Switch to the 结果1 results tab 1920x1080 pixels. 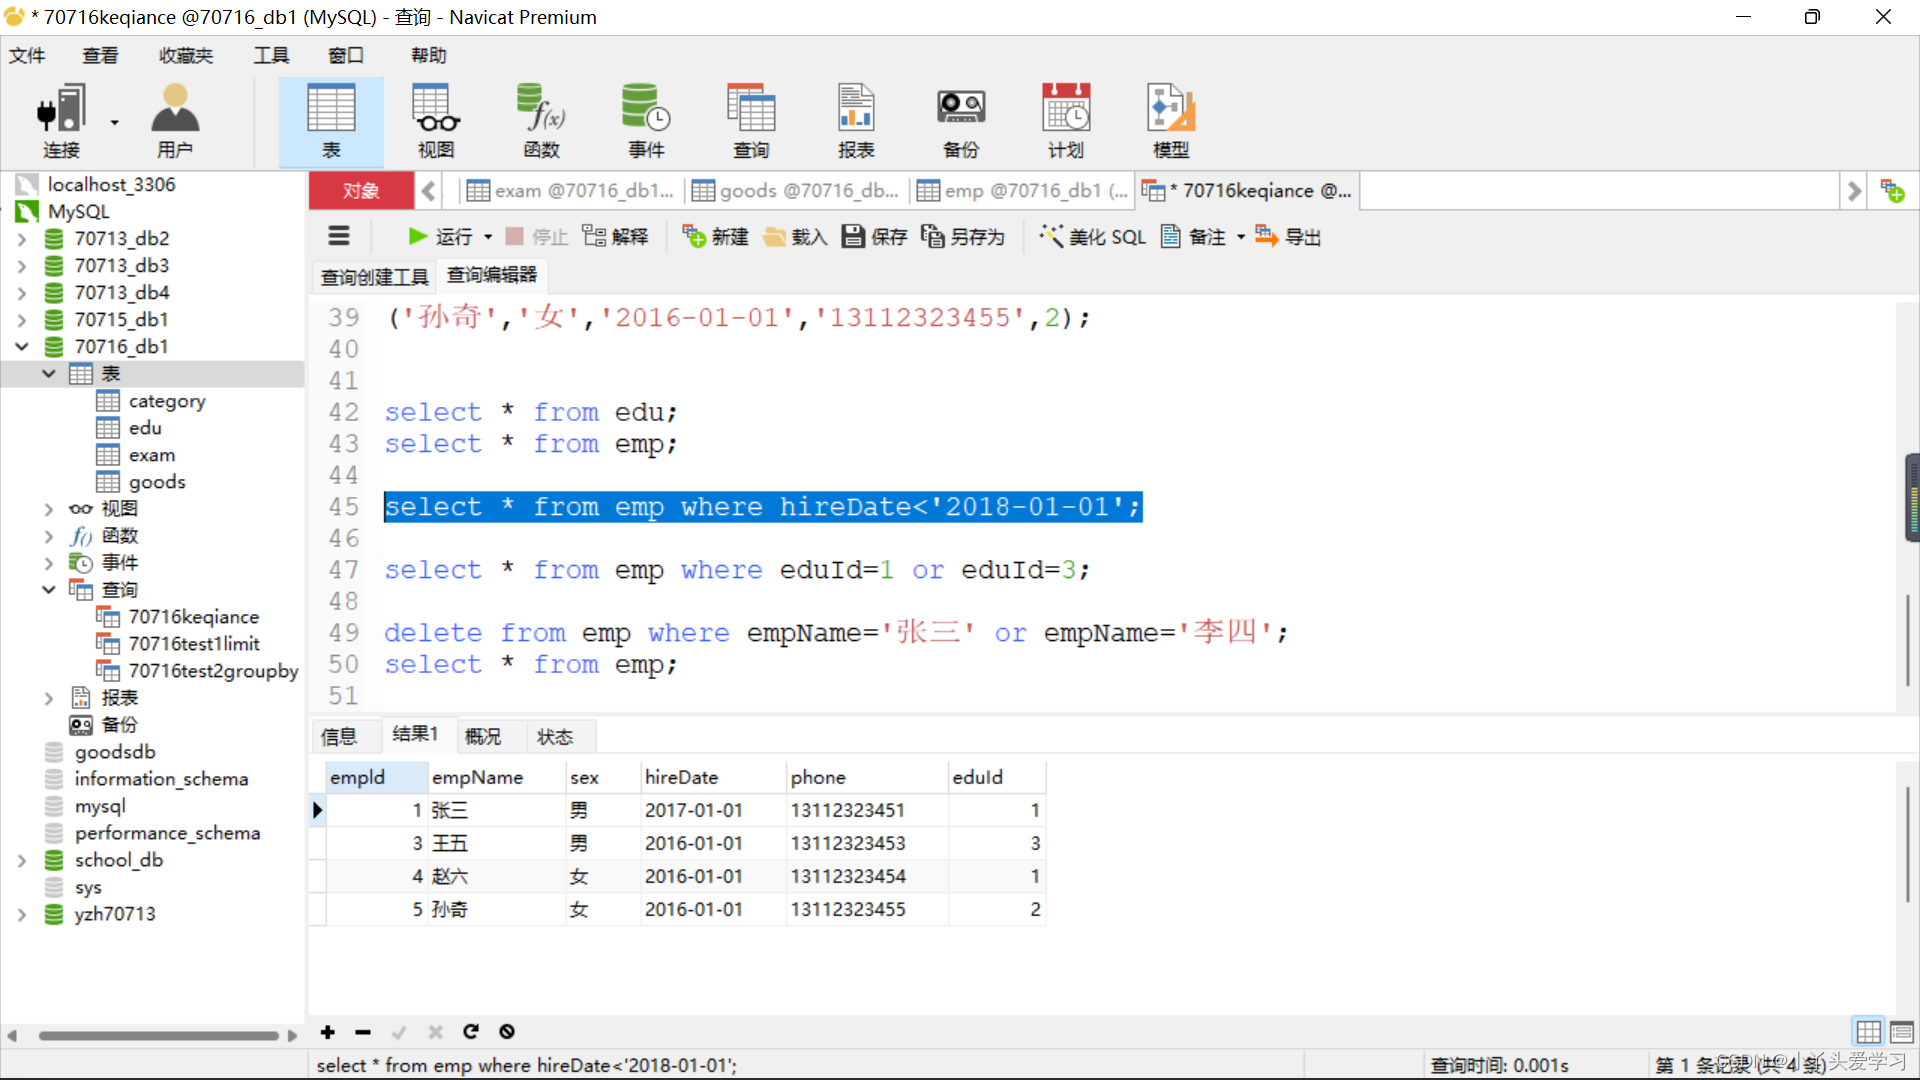point(414,736)
